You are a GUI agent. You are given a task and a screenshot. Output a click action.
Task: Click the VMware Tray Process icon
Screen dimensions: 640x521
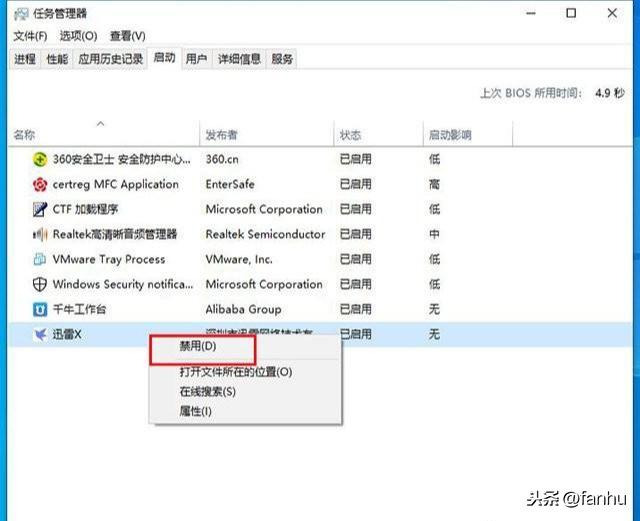(40, 259)
